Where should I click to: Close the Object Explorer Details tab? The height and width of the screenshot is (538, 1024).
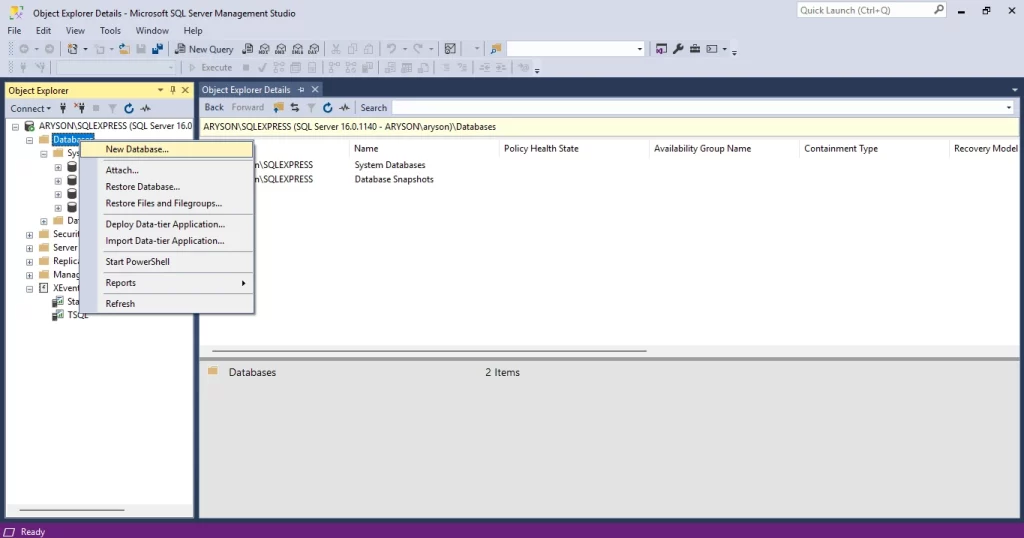point(315,89)
